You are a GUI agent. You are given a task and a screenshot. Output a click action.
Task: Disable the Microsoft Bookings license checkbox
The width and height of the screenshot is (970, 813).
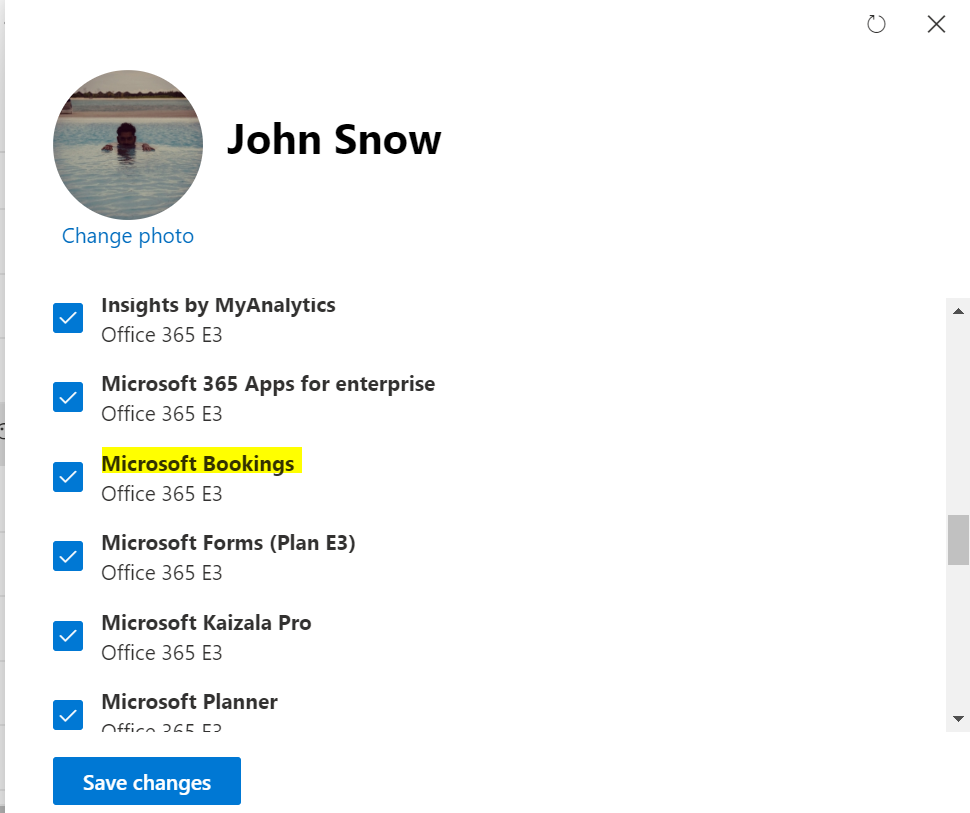pyautogui.click(x=68, y=477)
